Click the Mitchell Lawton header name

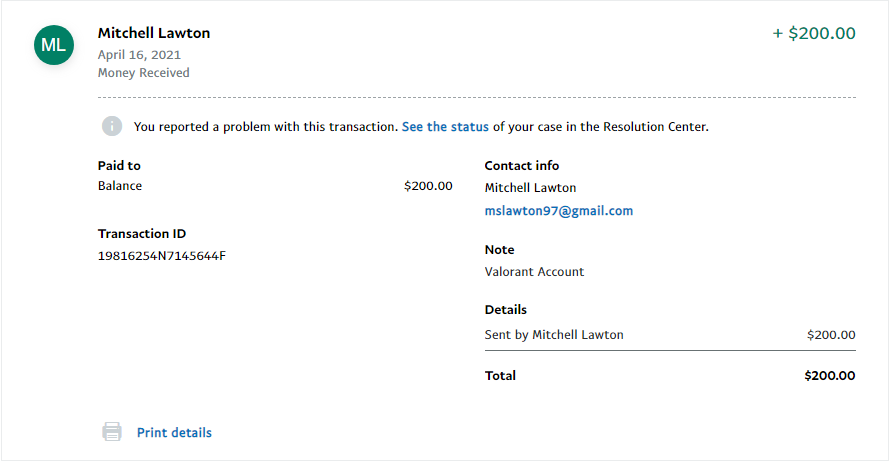click(154, 33)
